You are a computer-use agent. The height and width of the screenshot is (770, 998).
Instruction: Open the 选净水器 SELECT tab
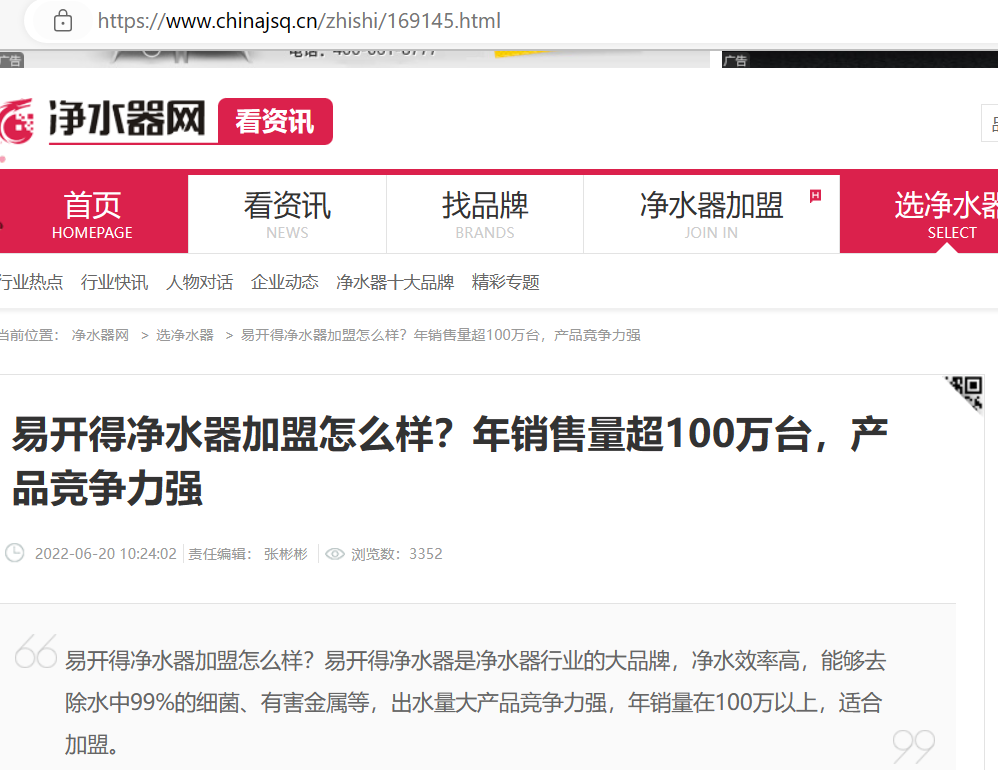click(x=919, y=214)
